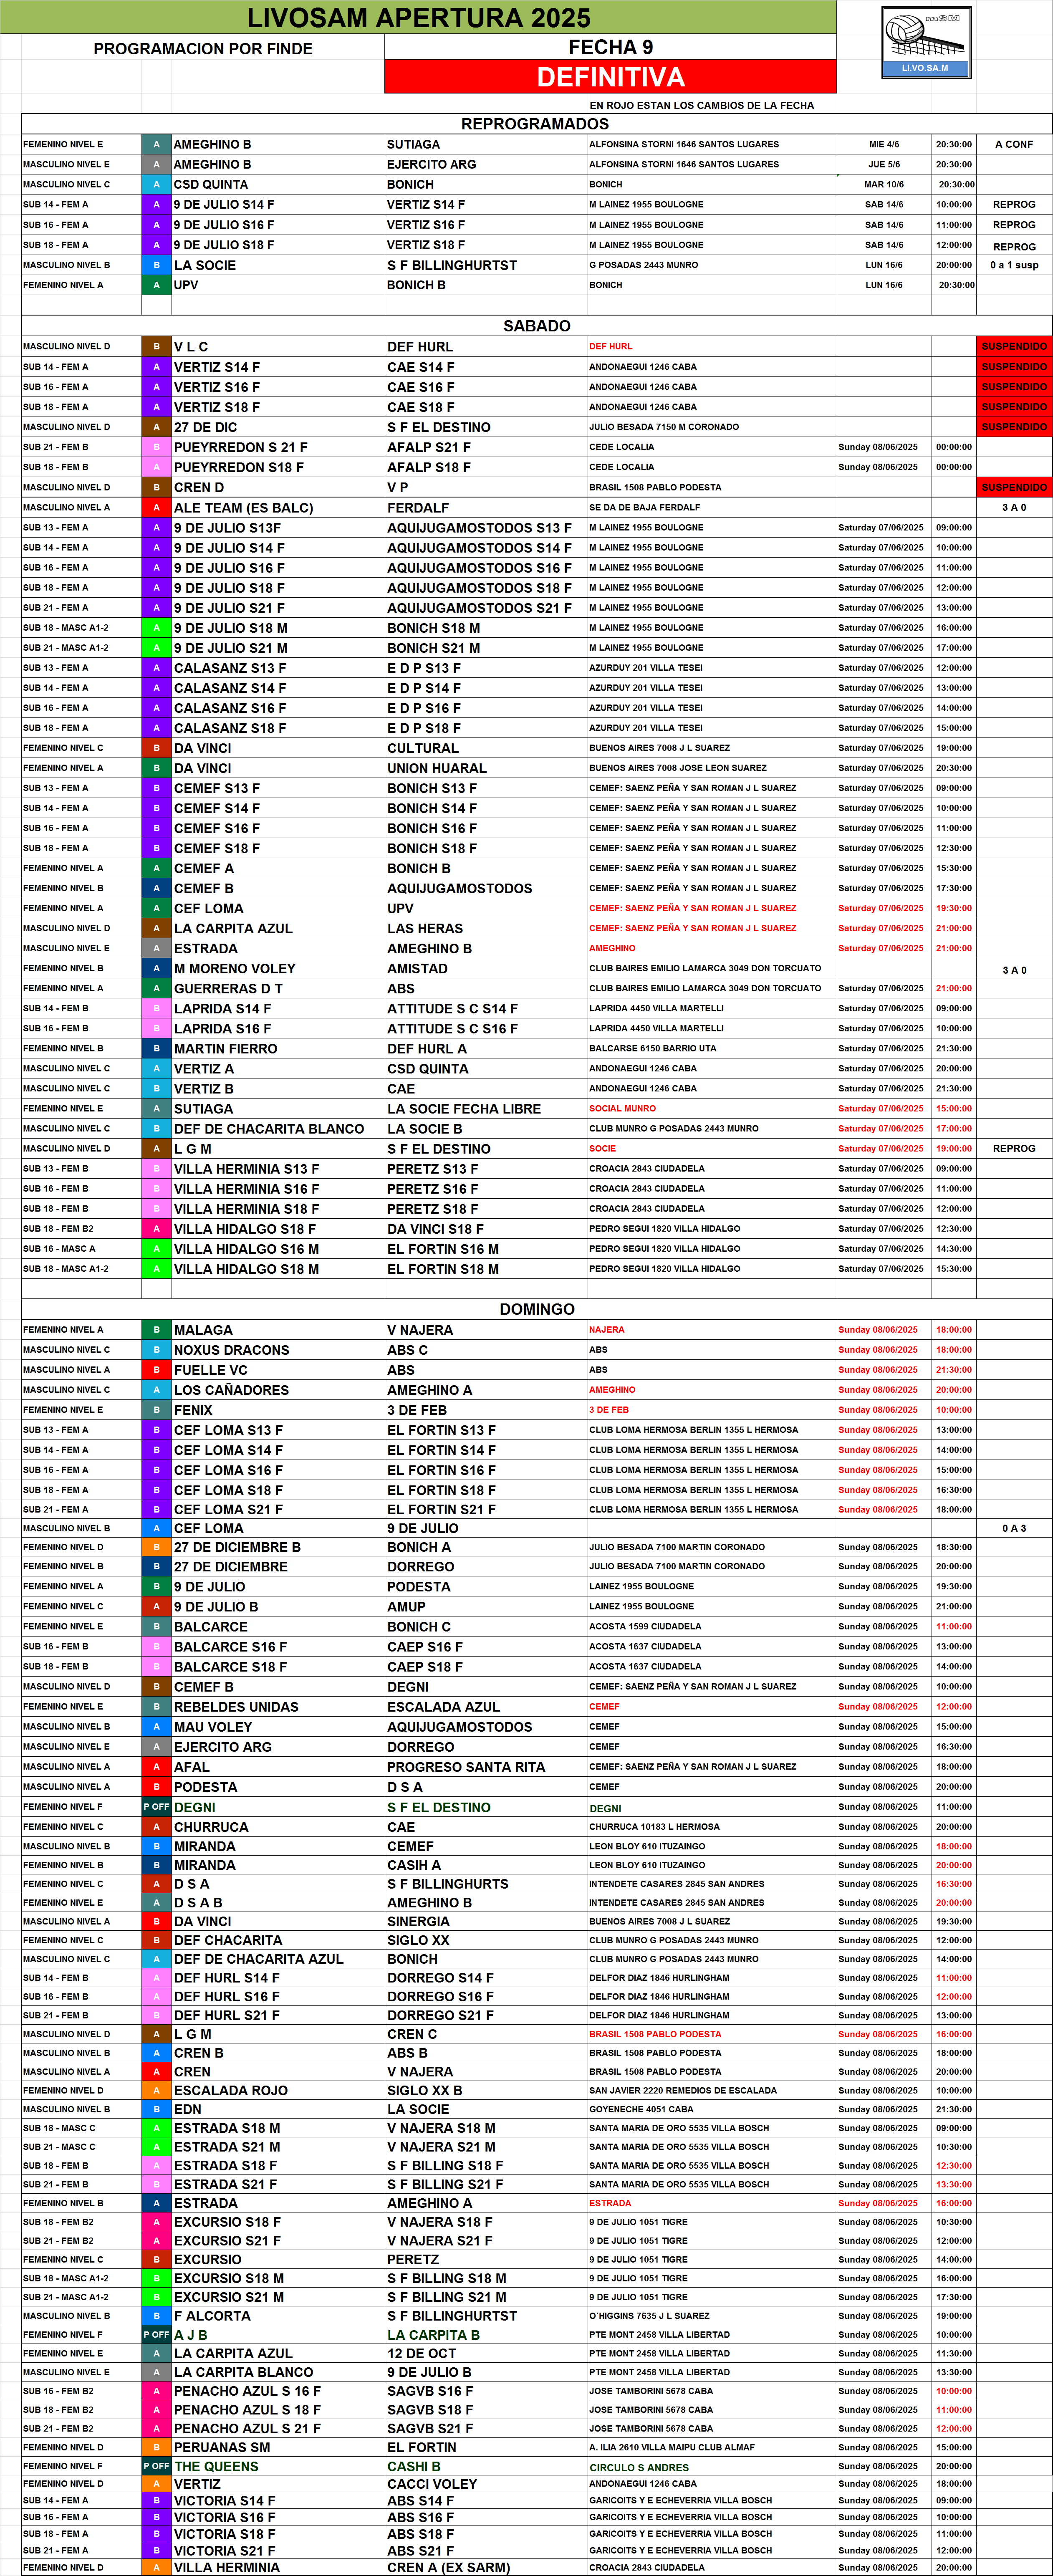The image size is (1053, 2576).
Task: Click the LA CARPITA BLANCO cell
Action: [278, 2372]
